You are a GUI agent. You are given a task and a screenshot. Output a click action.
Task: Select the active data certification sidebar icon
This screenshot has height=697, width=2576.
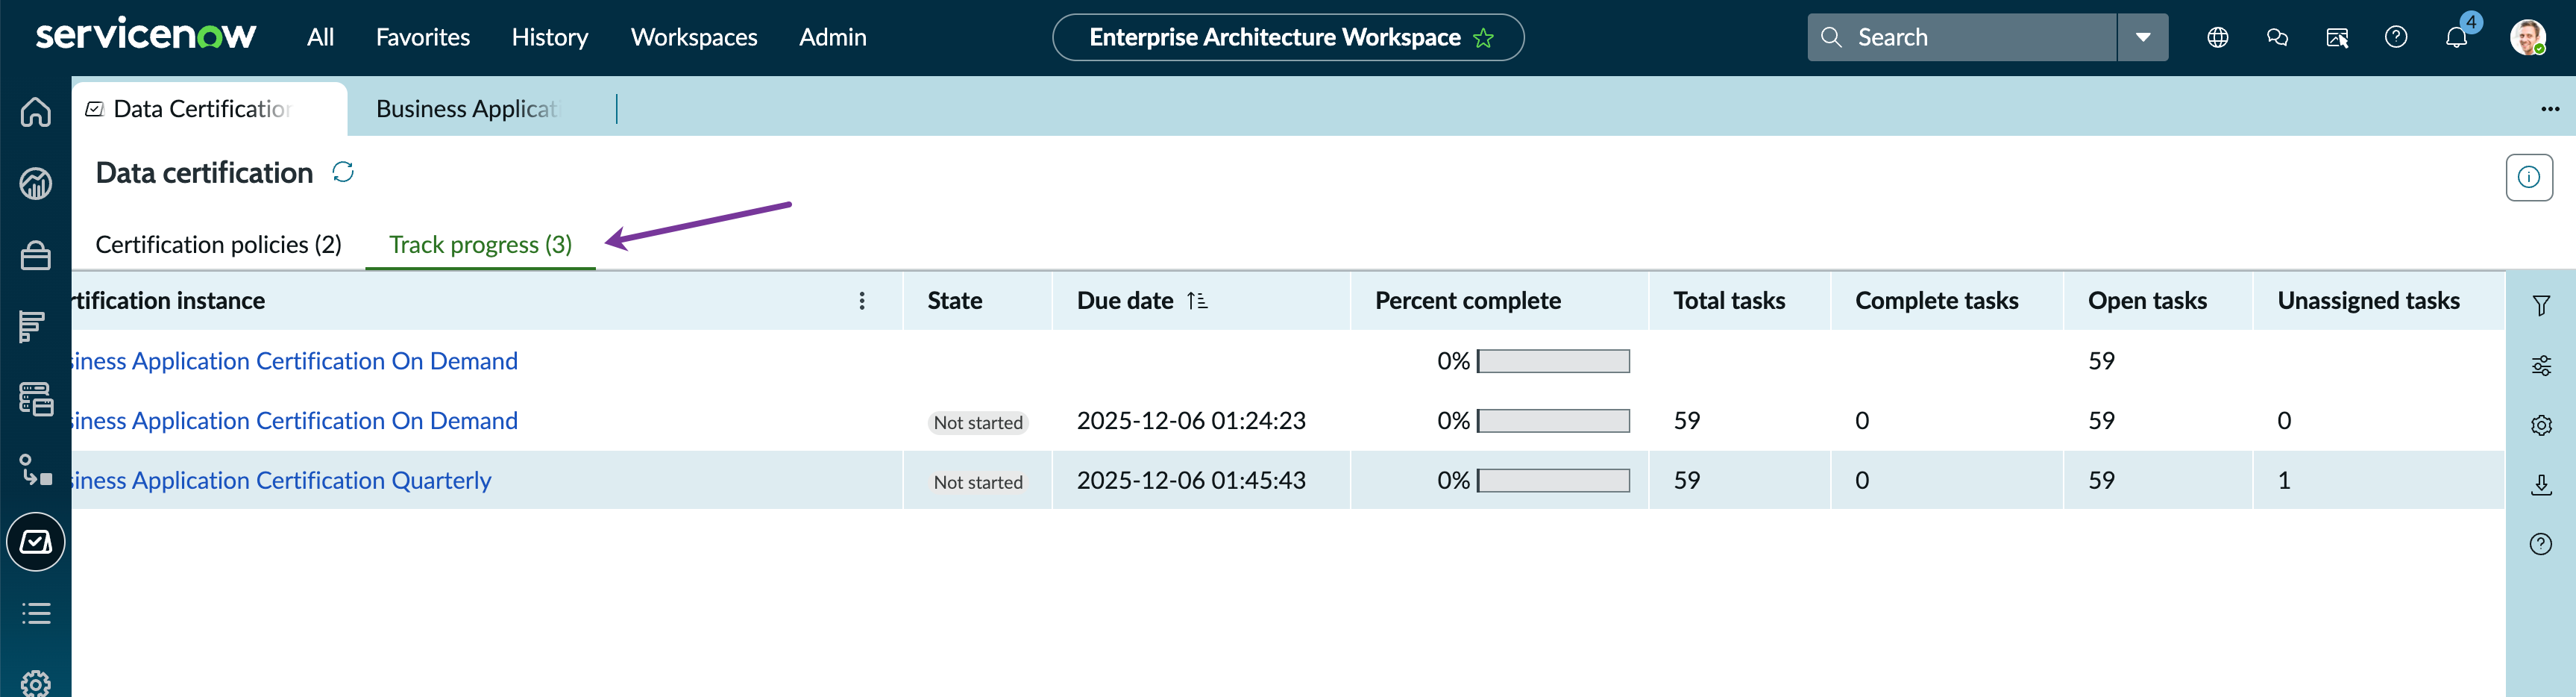(x=36, y=542)
